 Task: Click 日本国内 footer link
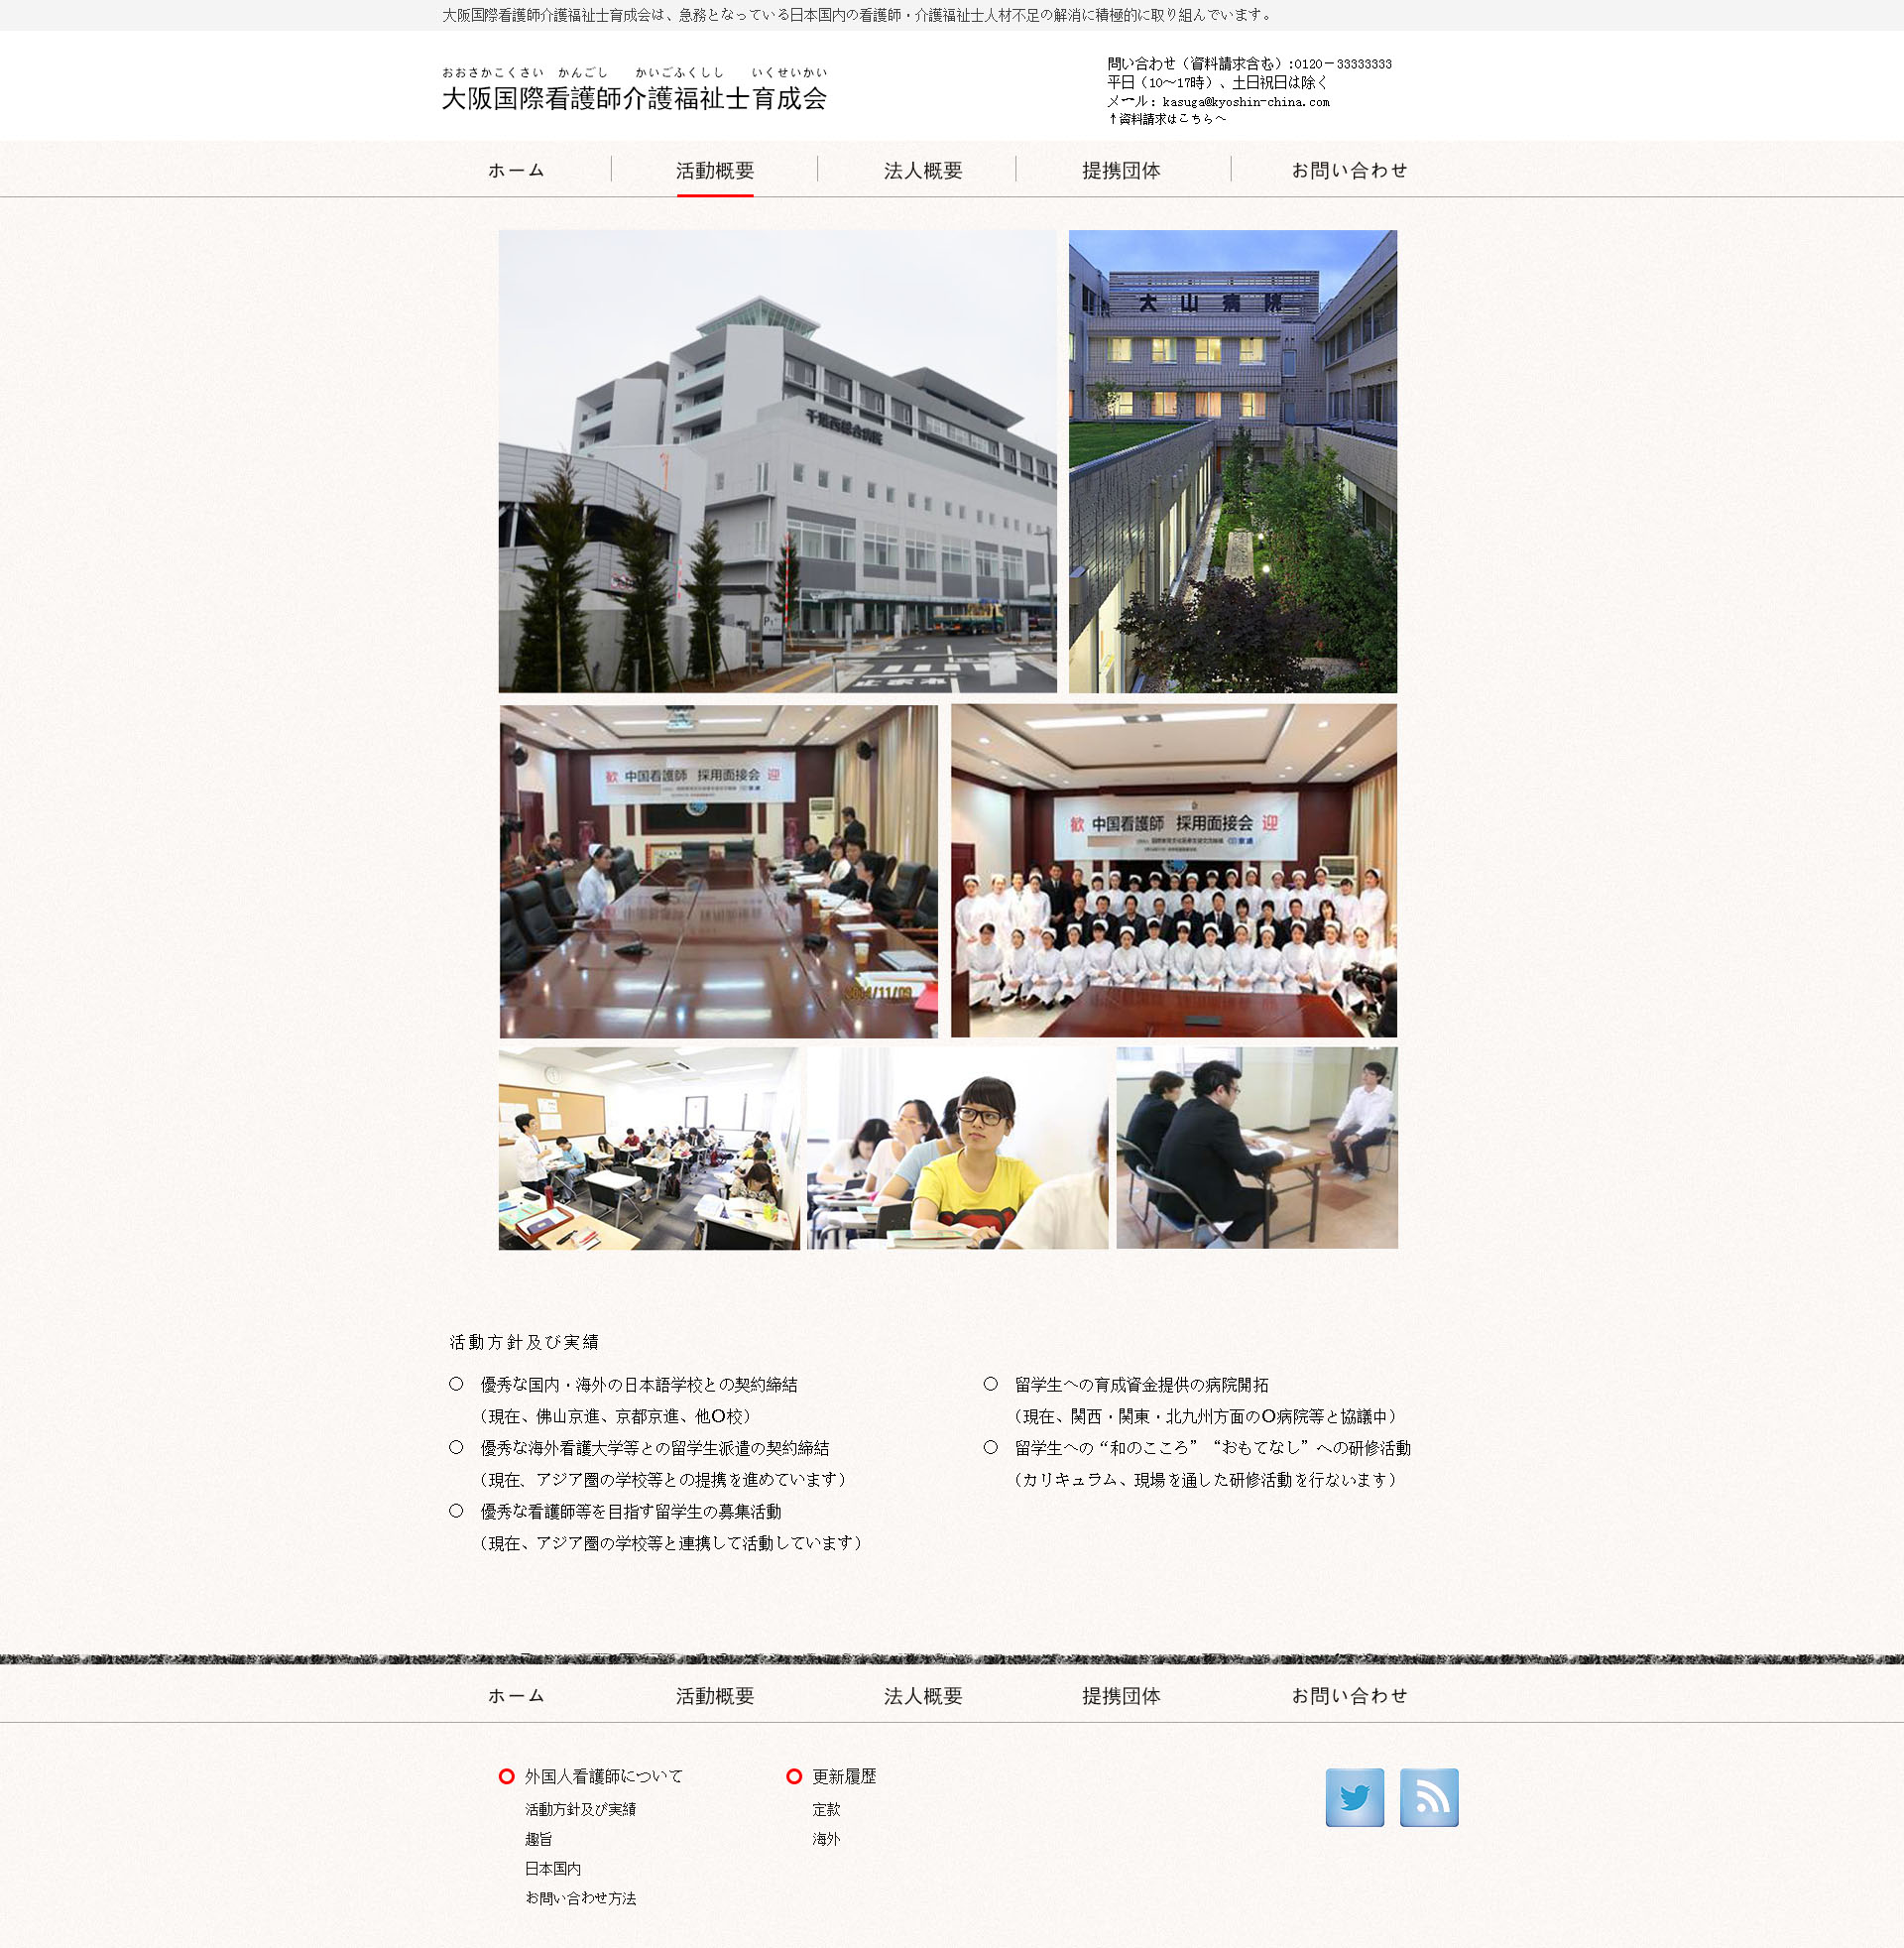point(552,1868)
